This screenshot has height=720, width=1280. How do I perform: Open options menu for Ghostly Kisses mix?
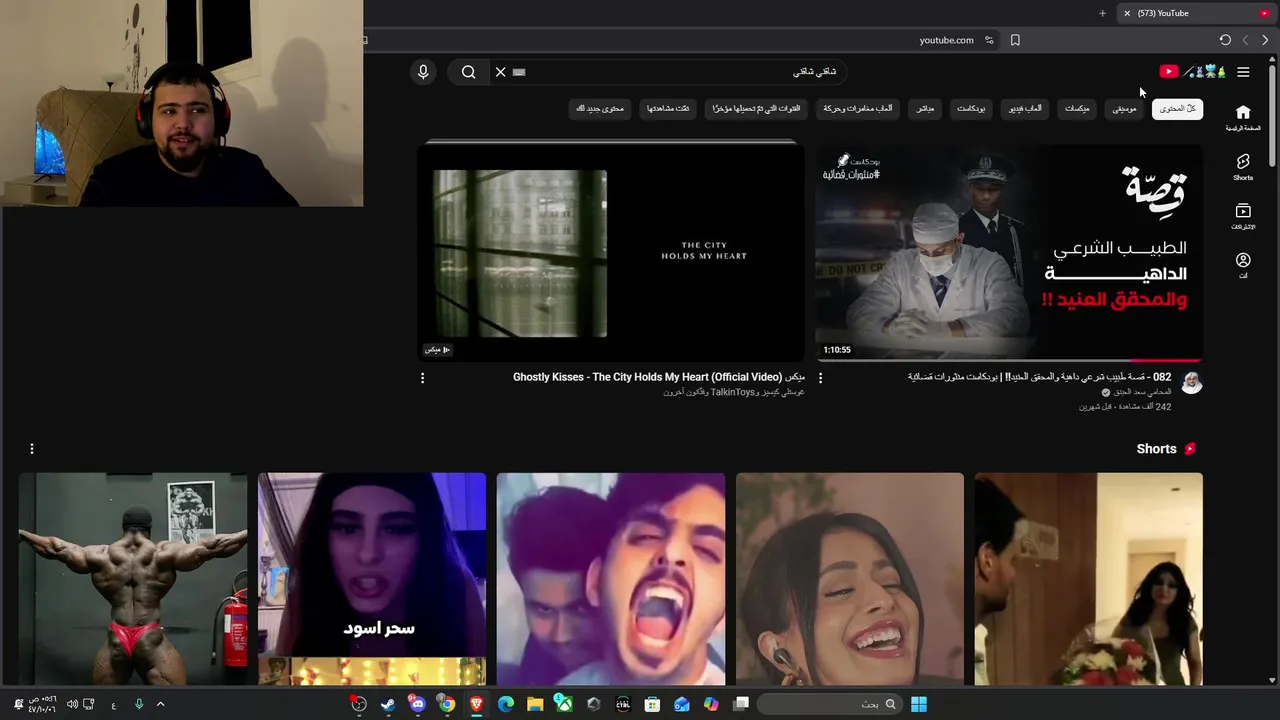[x=422, y=378]
